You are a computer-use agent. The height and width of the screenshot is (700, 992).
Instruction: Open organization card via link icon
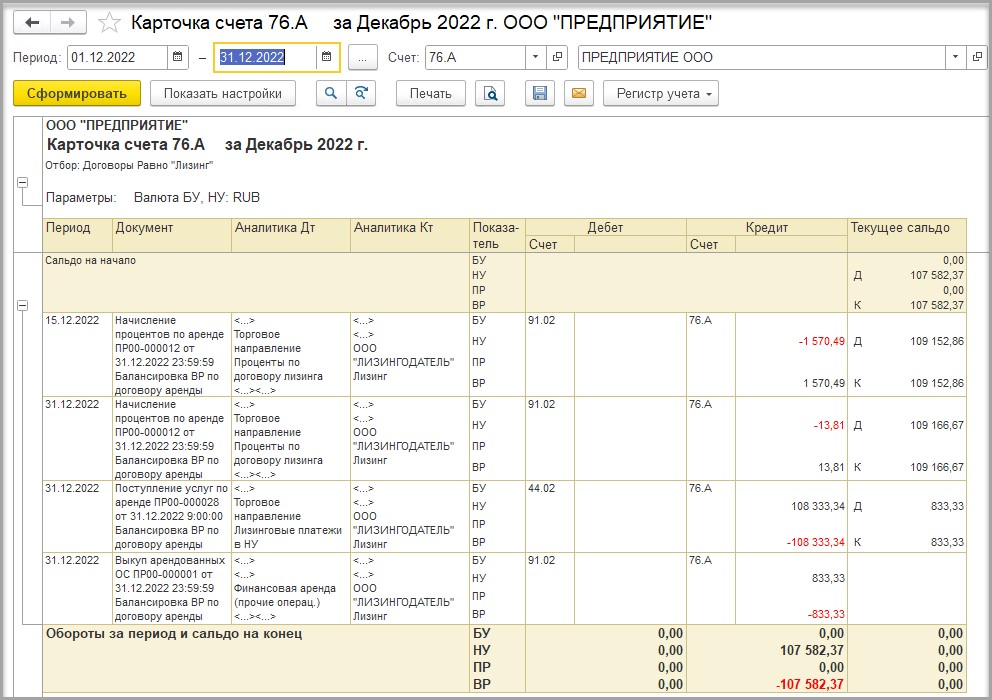point(977,57)
